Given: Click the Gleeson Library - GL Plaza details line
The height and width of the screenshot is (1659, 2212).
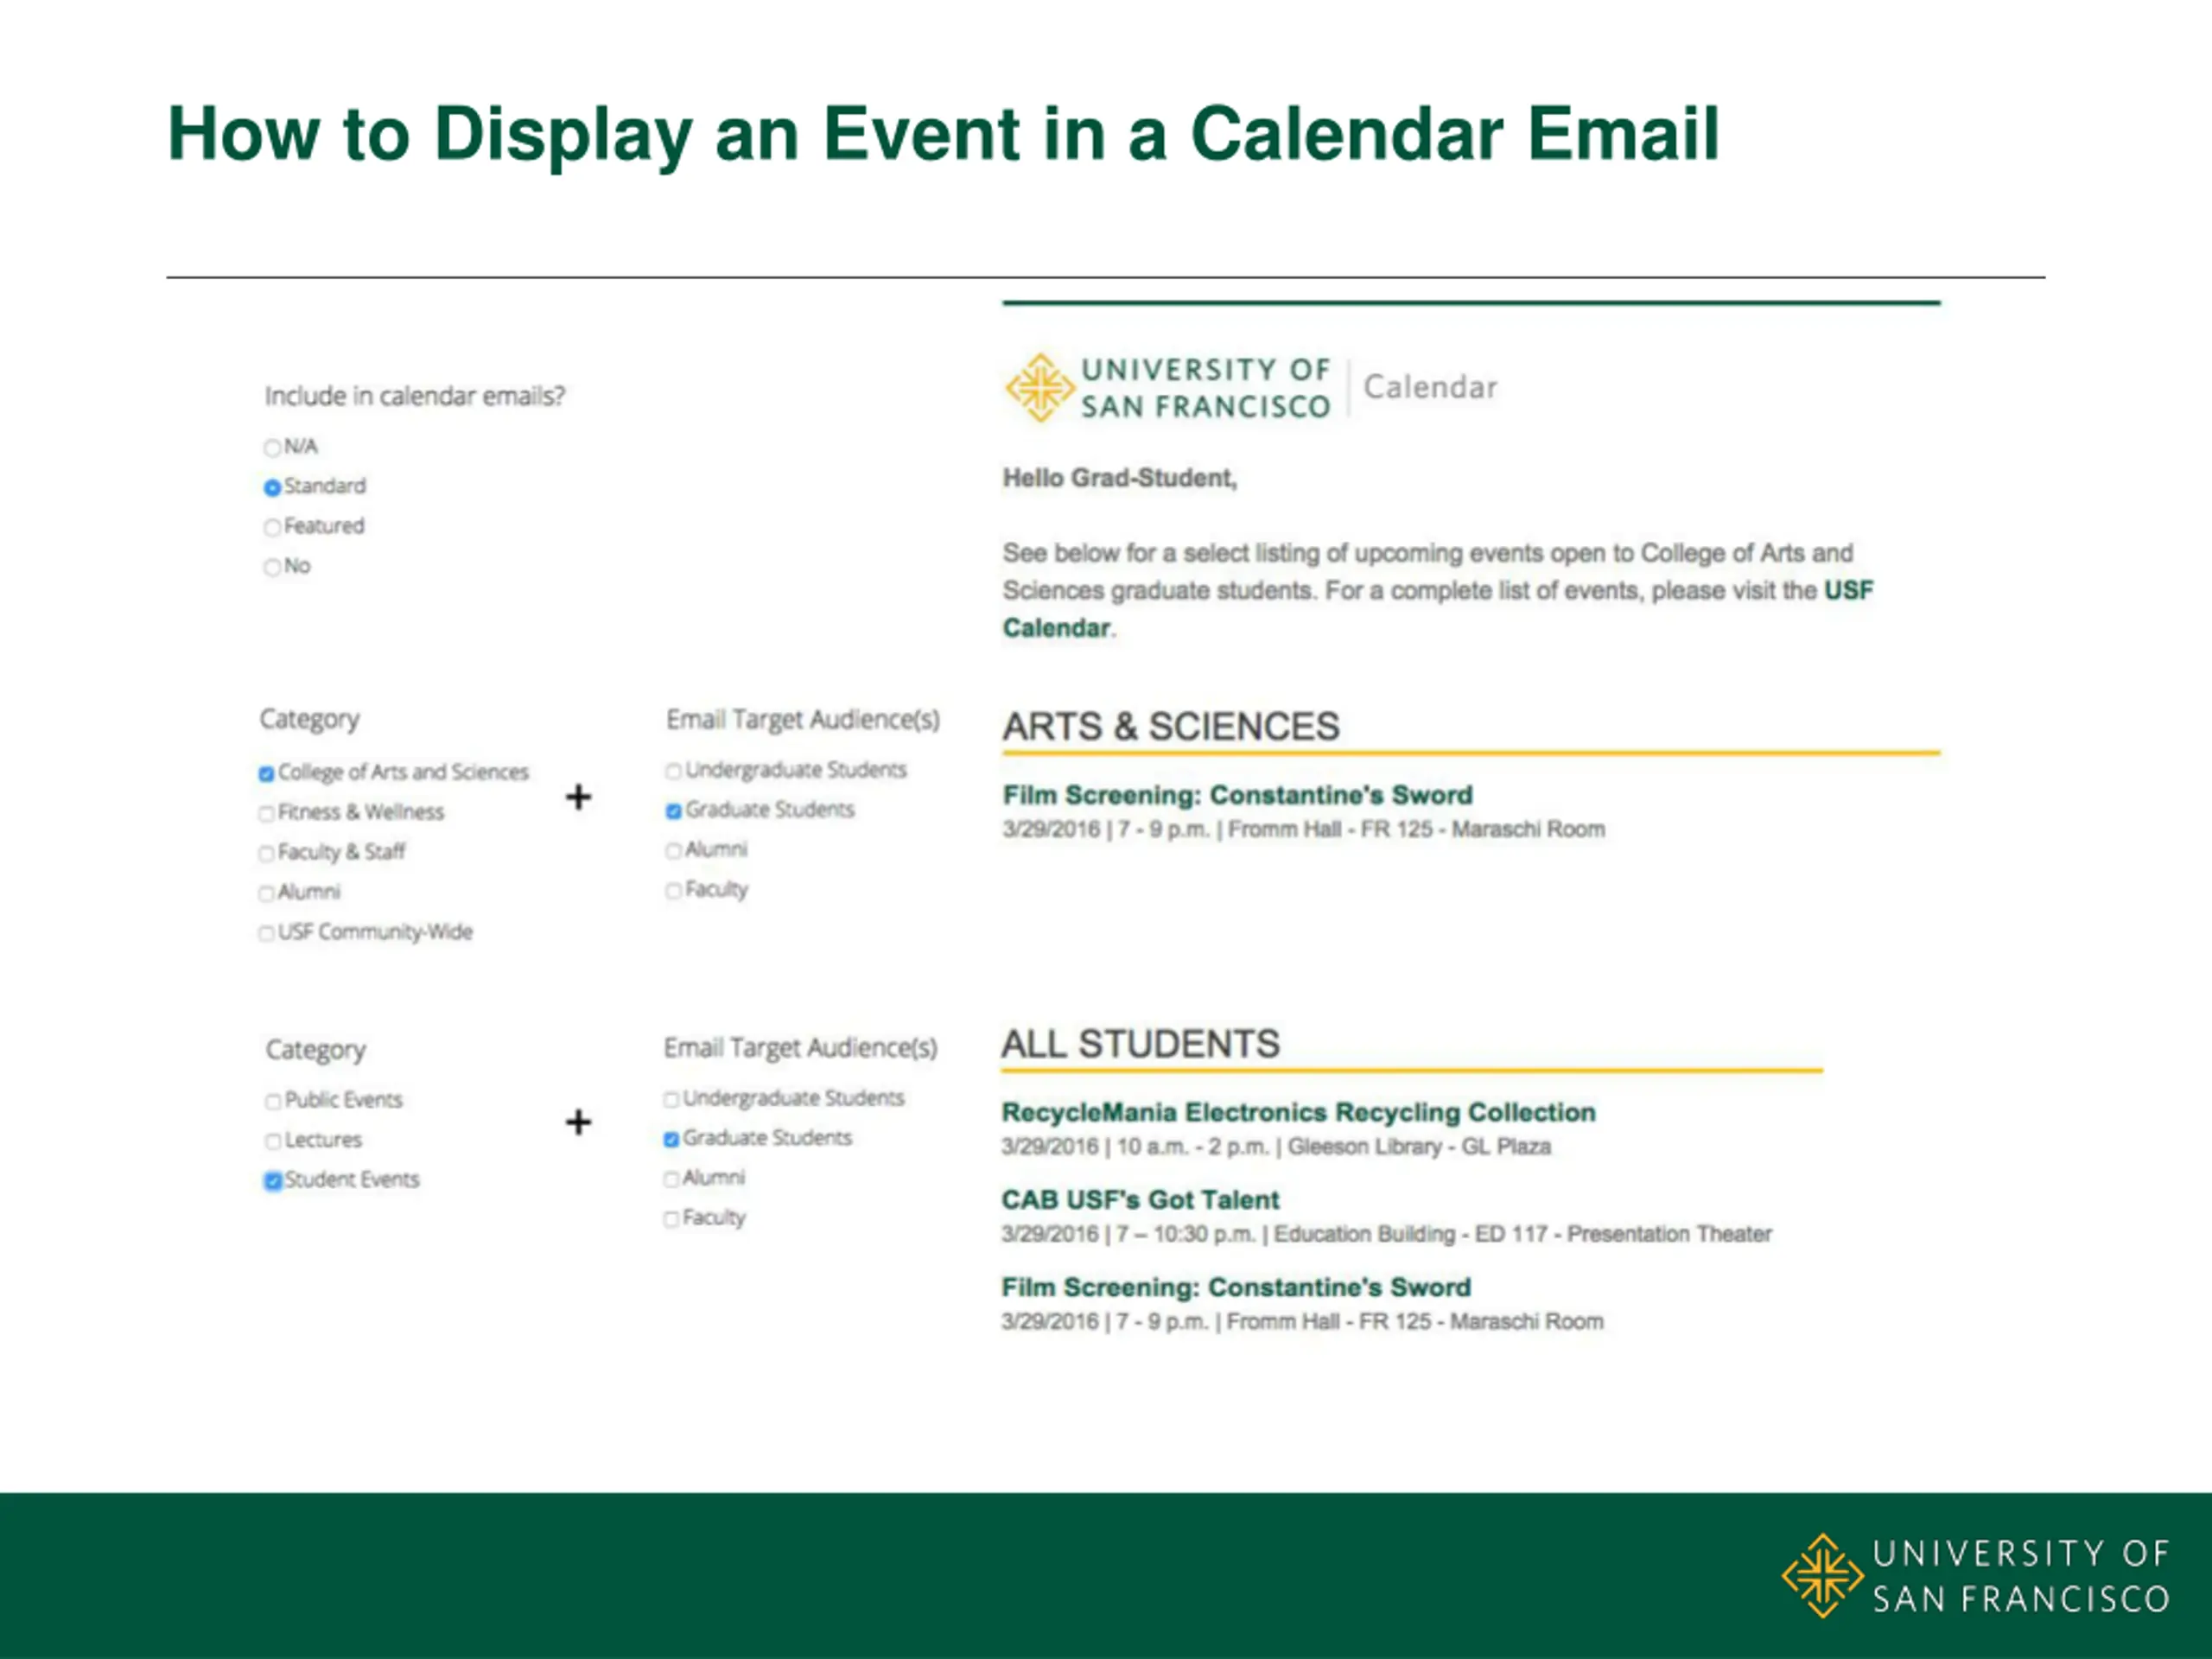Looking at the screenshot, I should tap(1276, 1147).
